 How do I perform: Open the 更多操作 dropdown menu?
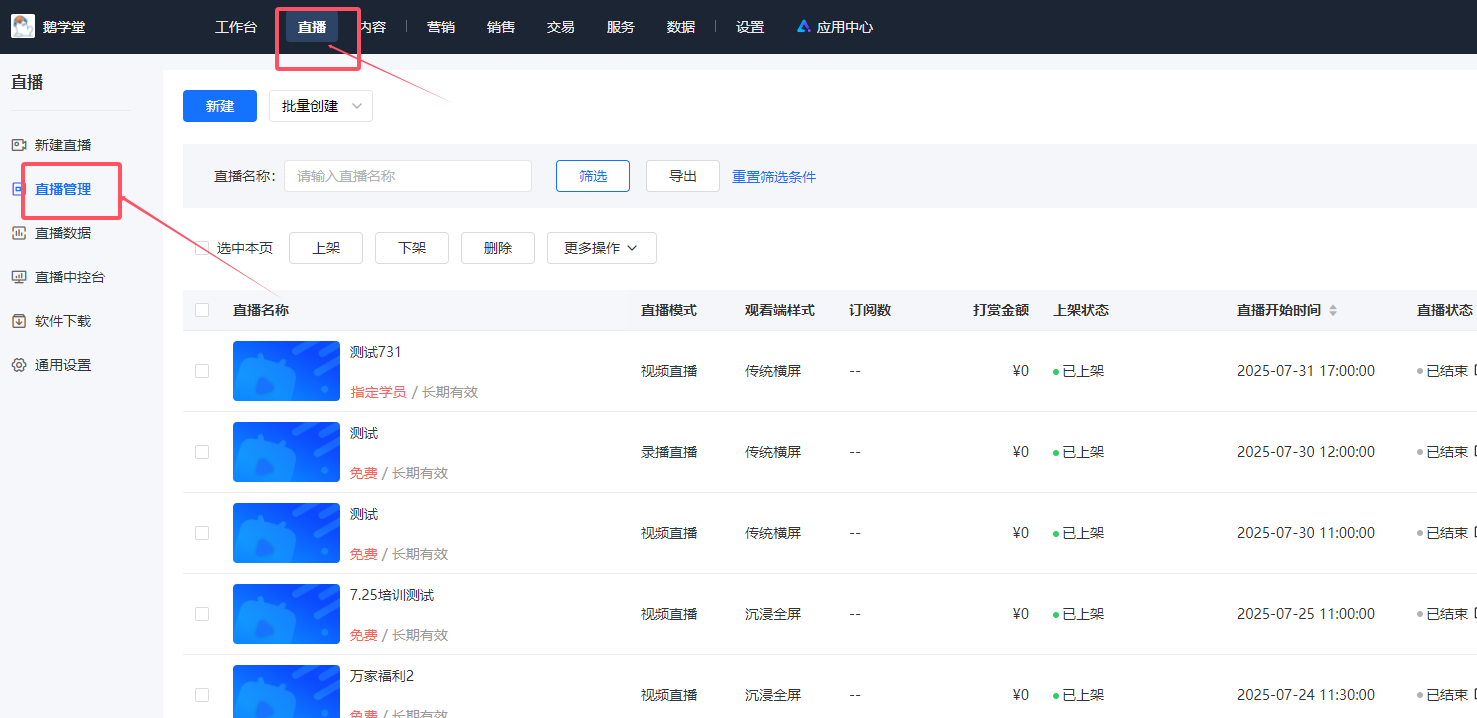[x=601, y=248]
